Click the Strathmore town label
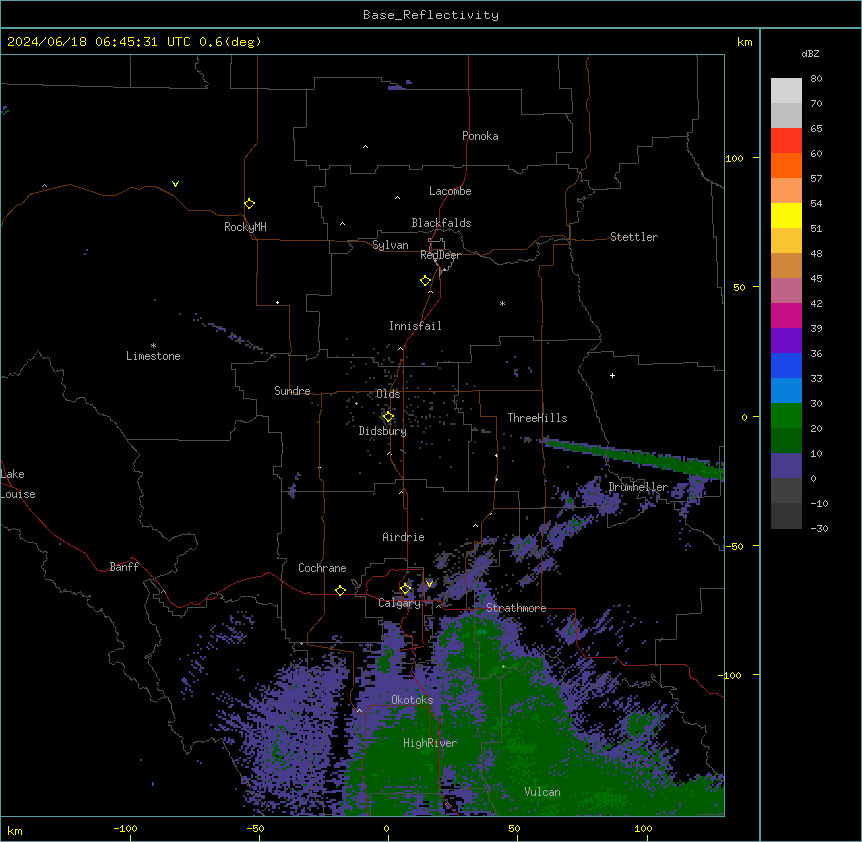Screen dimensions: 862x842 click(516, 608)
